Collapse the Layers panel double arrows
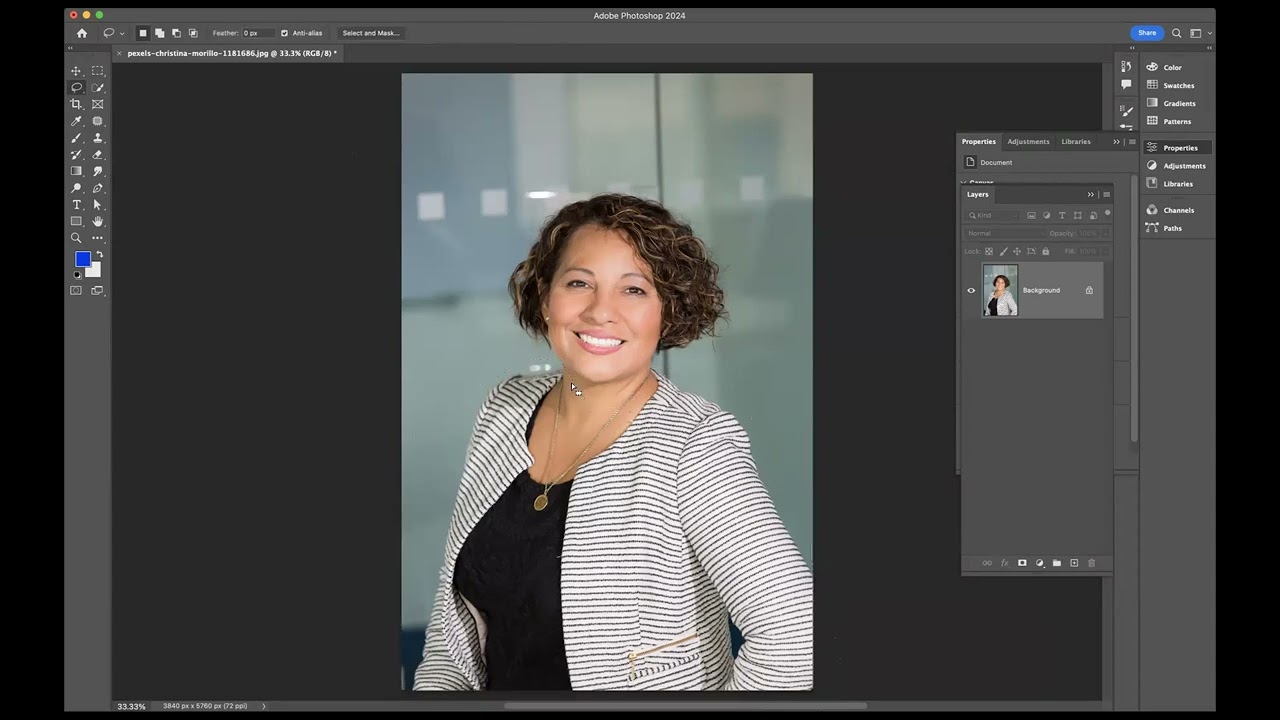The width and height of the screenshot is (1280, 720). tap(1091, 195)
